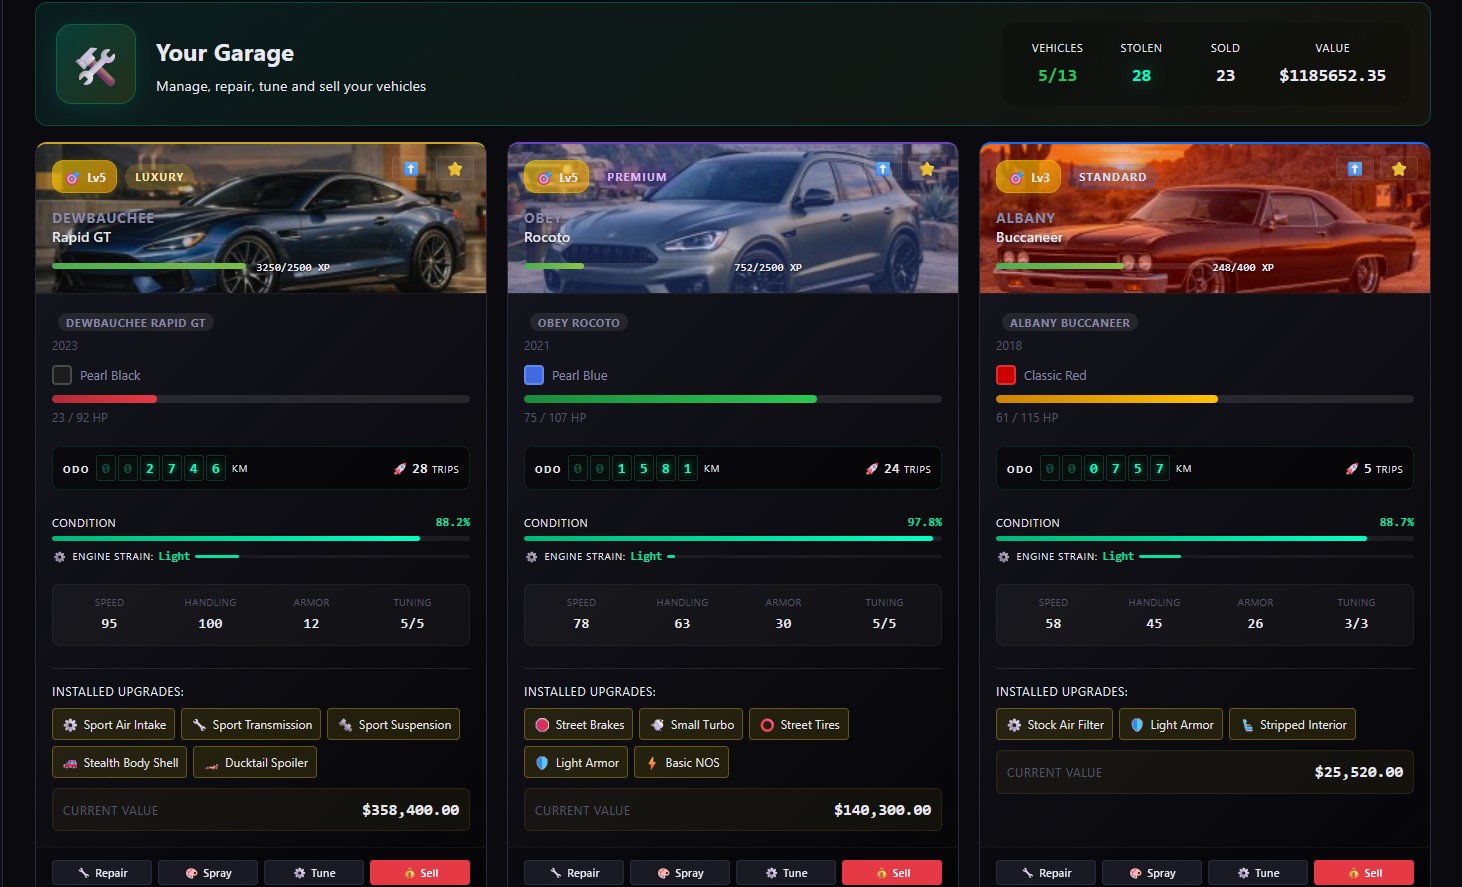
Task: Click the Pearl Blue color swatch
Action: (x=534, y=375)
